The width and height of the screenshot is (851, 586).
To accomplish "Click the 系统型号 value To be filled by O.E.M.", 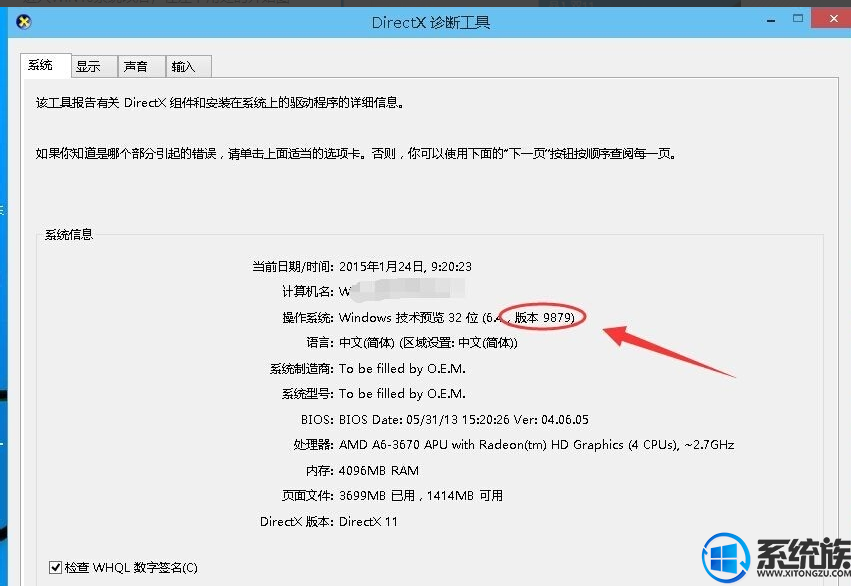I will [x=402, y=394].
